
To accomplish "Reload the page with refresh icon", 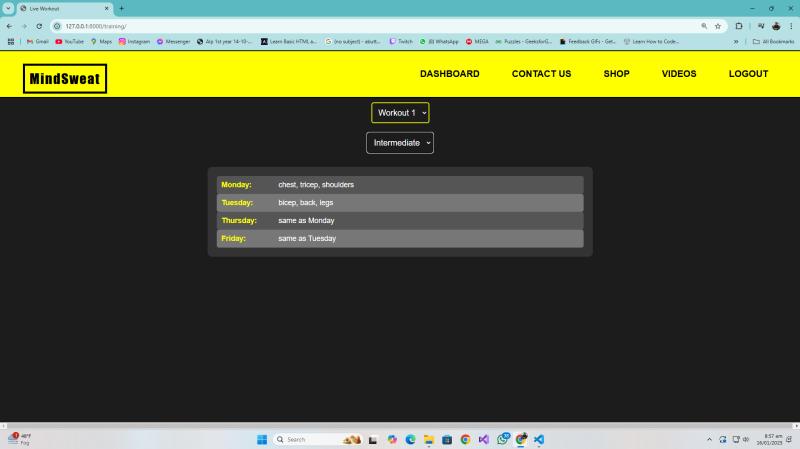I will click(x=39, y=26).
